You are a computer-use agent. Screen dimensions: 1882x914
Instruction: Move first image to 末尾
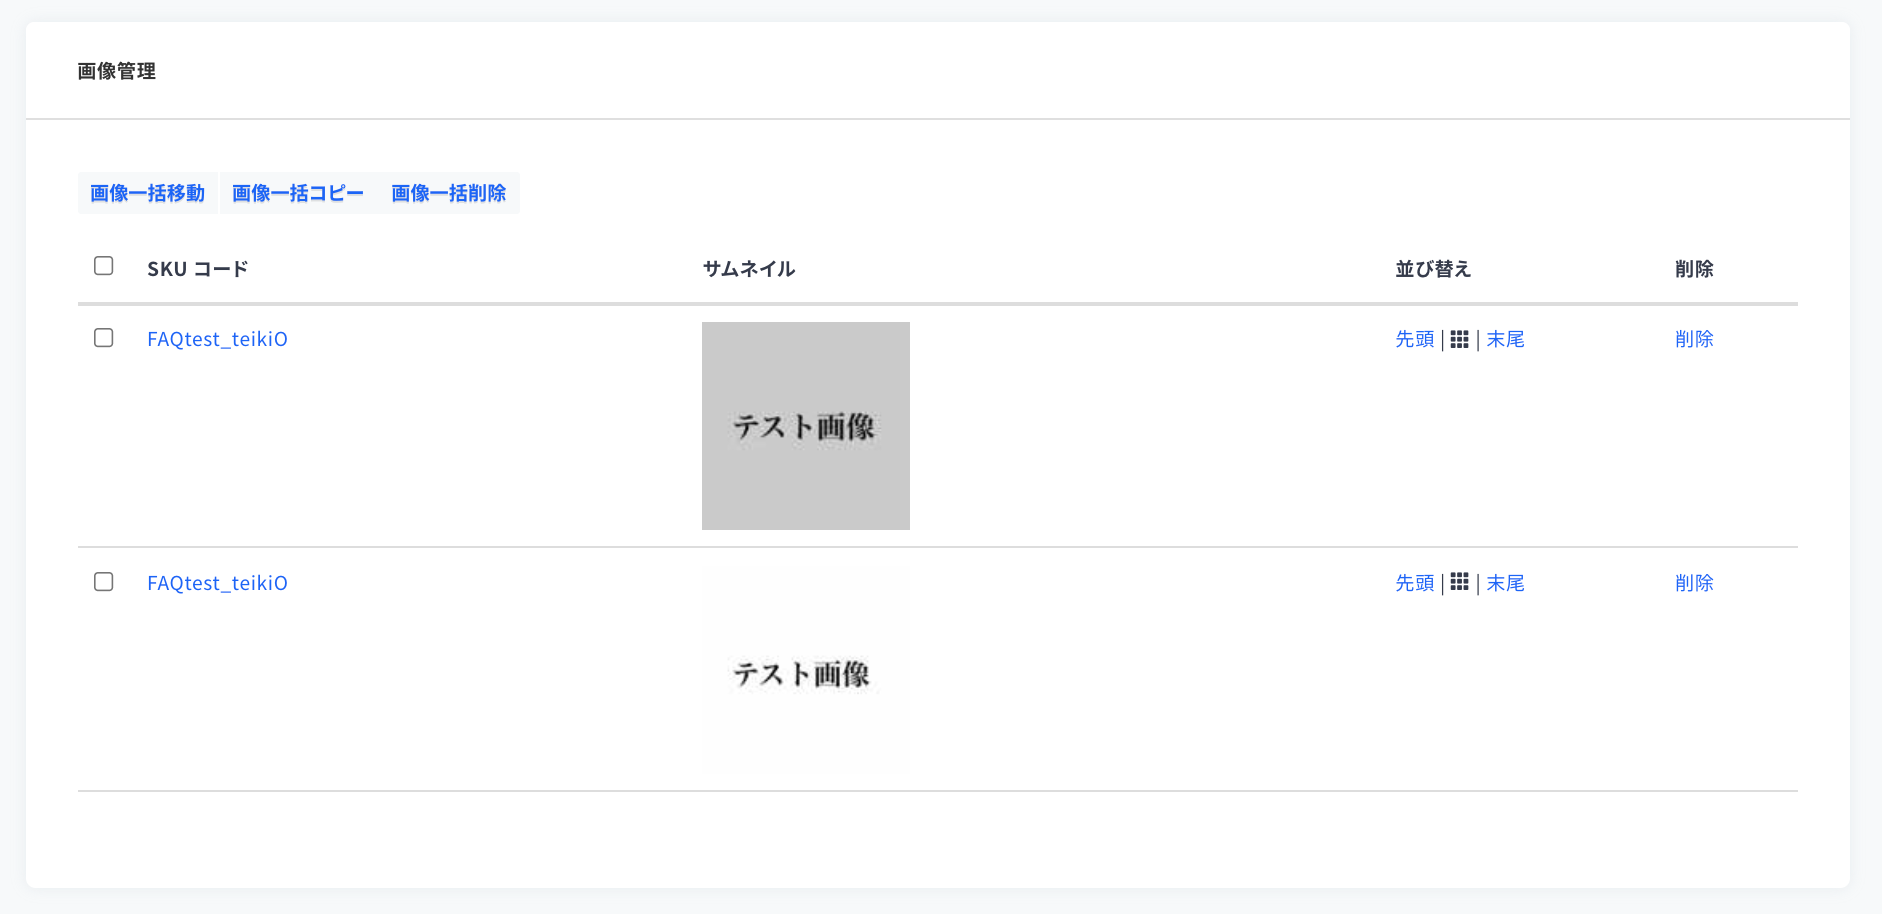click(x=1505, y=339)
